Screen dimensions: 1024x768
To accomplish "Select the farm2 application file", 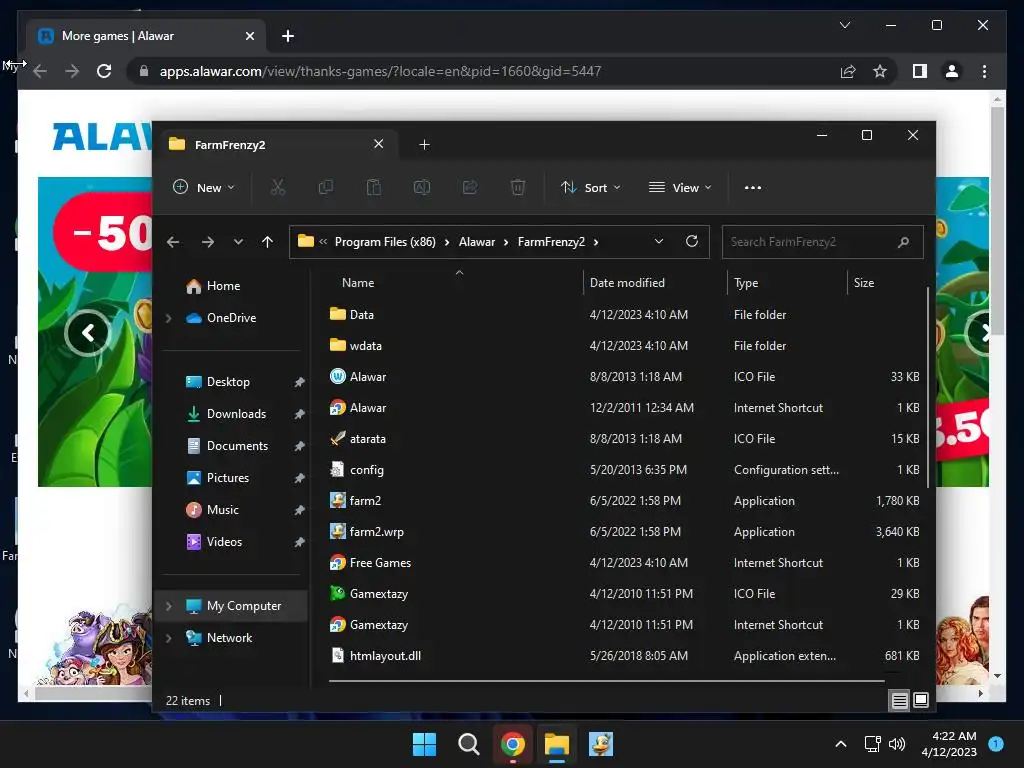I will pos(625,501).
